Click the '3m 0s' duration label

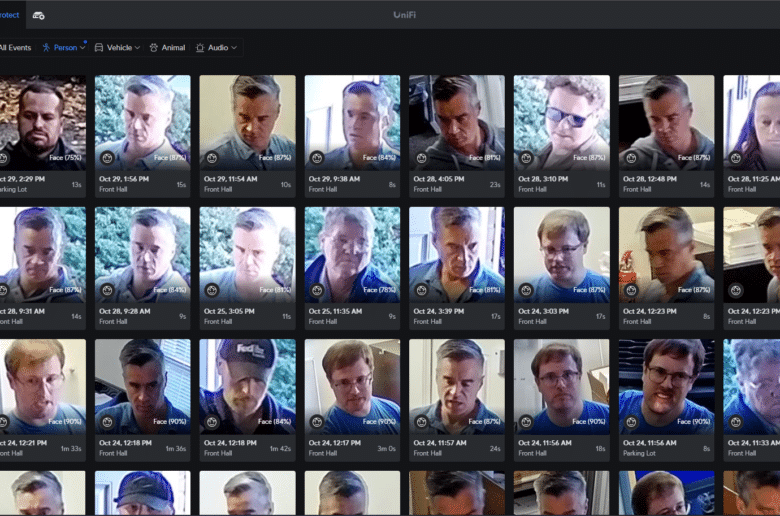[x=387, y=449]
